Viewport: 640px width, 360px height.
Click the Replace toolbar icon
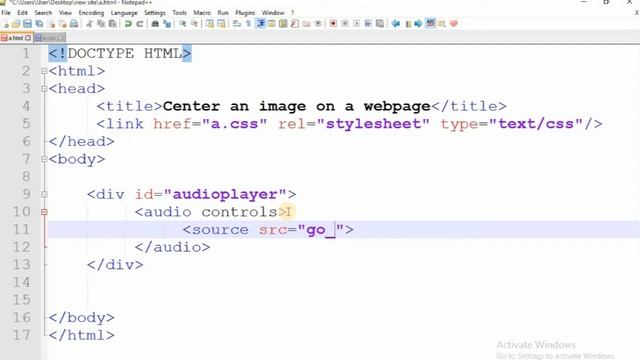click(167, 24)
